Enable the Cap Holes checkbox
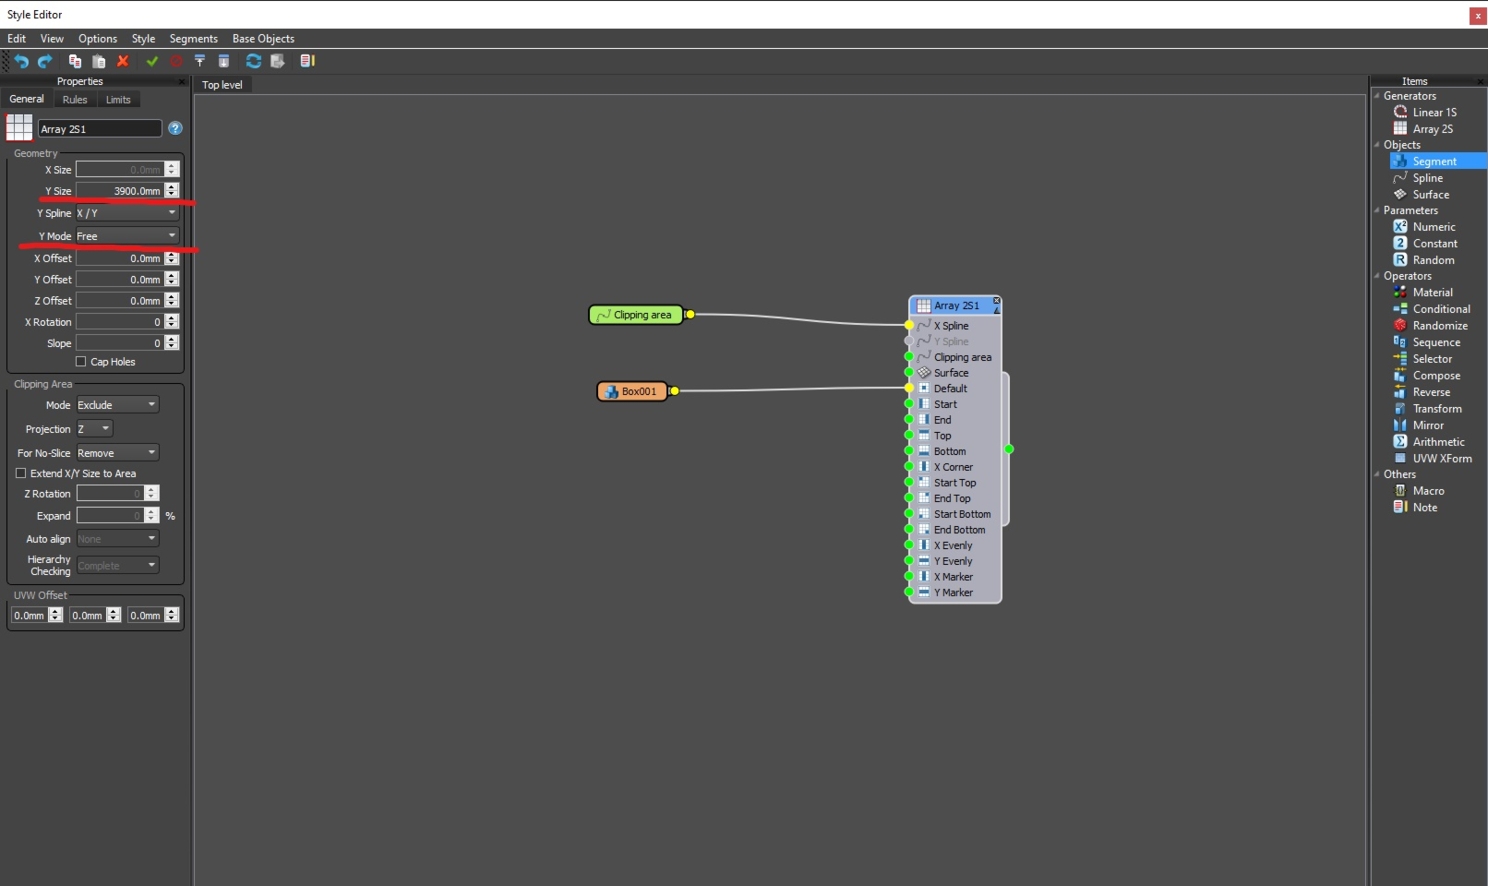Screen dimensions: 1488x886 click(x=81, y=362)
